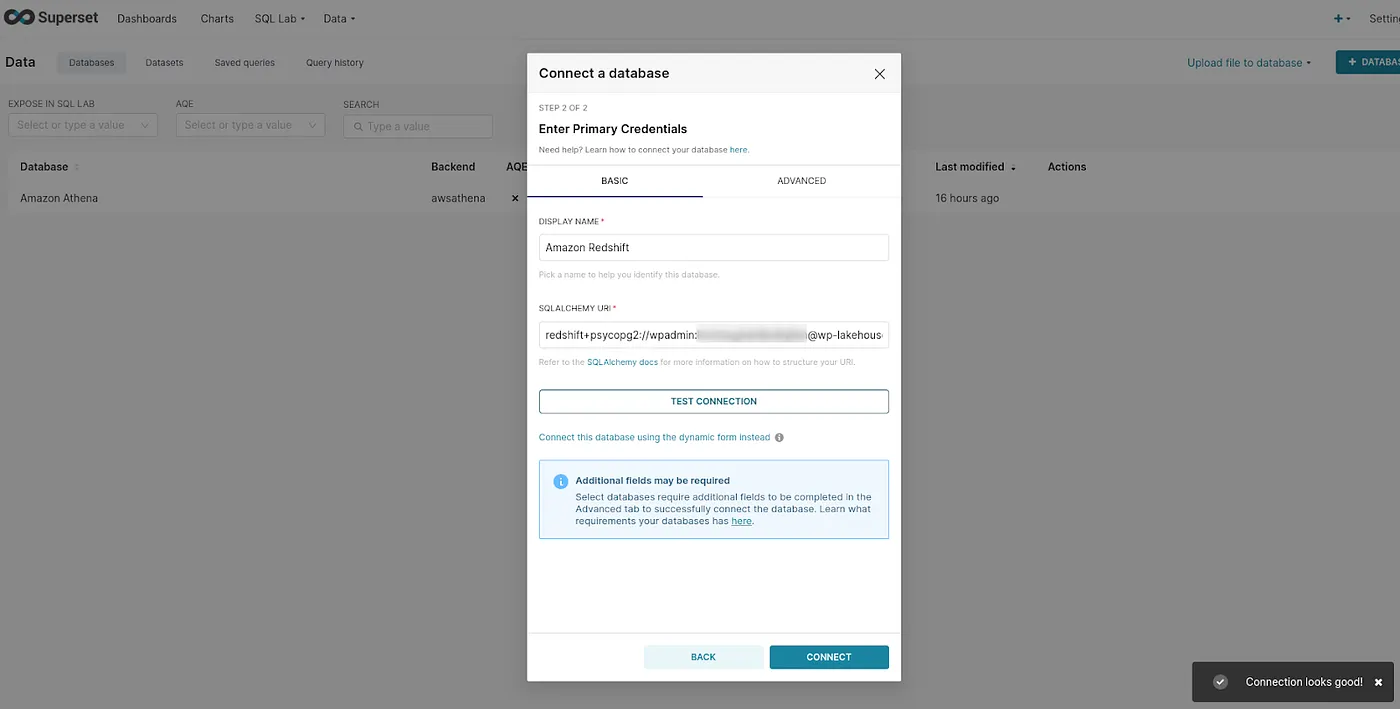The width and height of the screenshot is (1400, 709).
Task: Expand the SQL Lab dropdown menu
Action: click(x=280, y=19)
